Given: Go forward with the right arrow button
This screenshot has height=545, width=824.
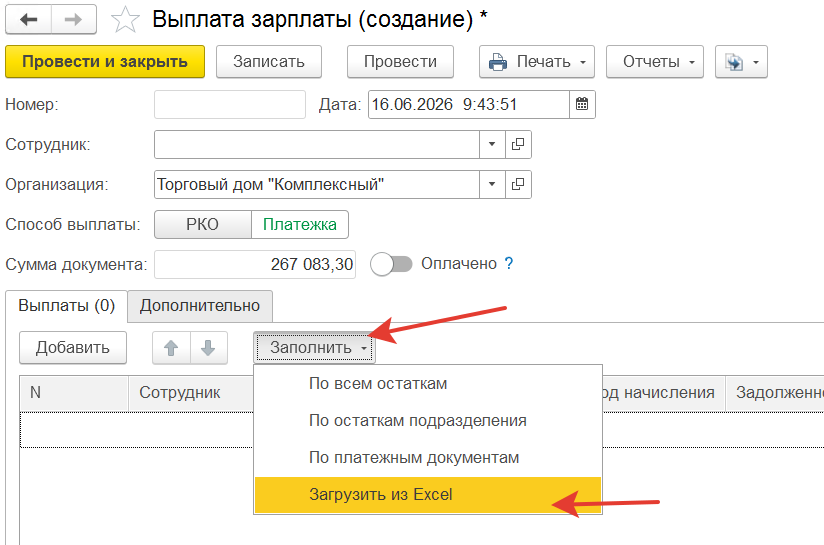Looking at the screenshot, I should point(74,19).
